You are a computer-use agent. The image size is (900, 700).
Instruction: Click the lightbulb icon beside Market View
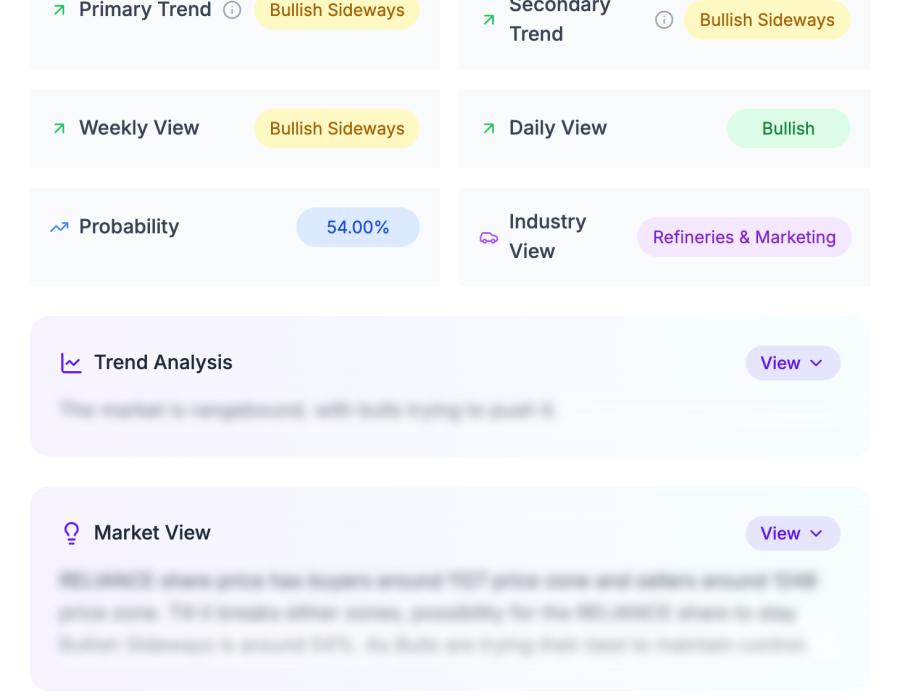pos(71,533)
